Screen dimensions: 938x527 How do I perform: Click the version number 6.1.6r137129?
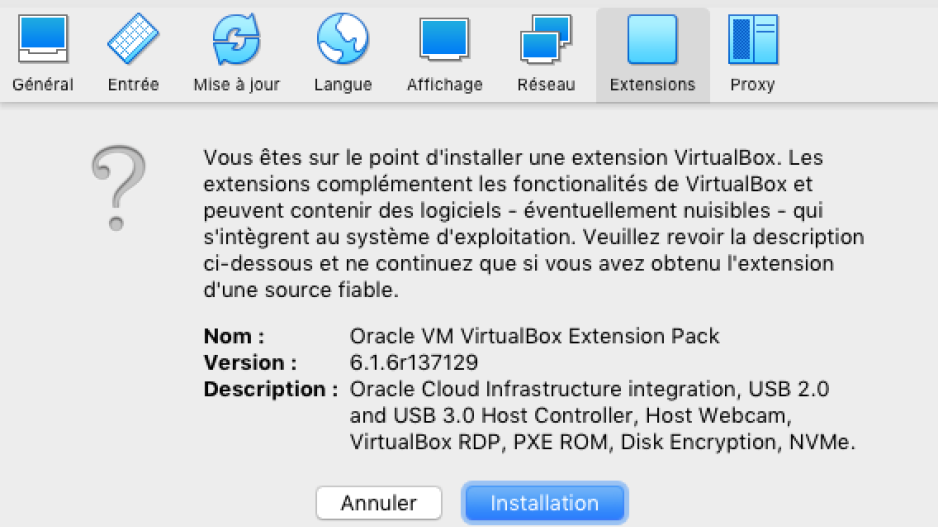click(414, 362)
